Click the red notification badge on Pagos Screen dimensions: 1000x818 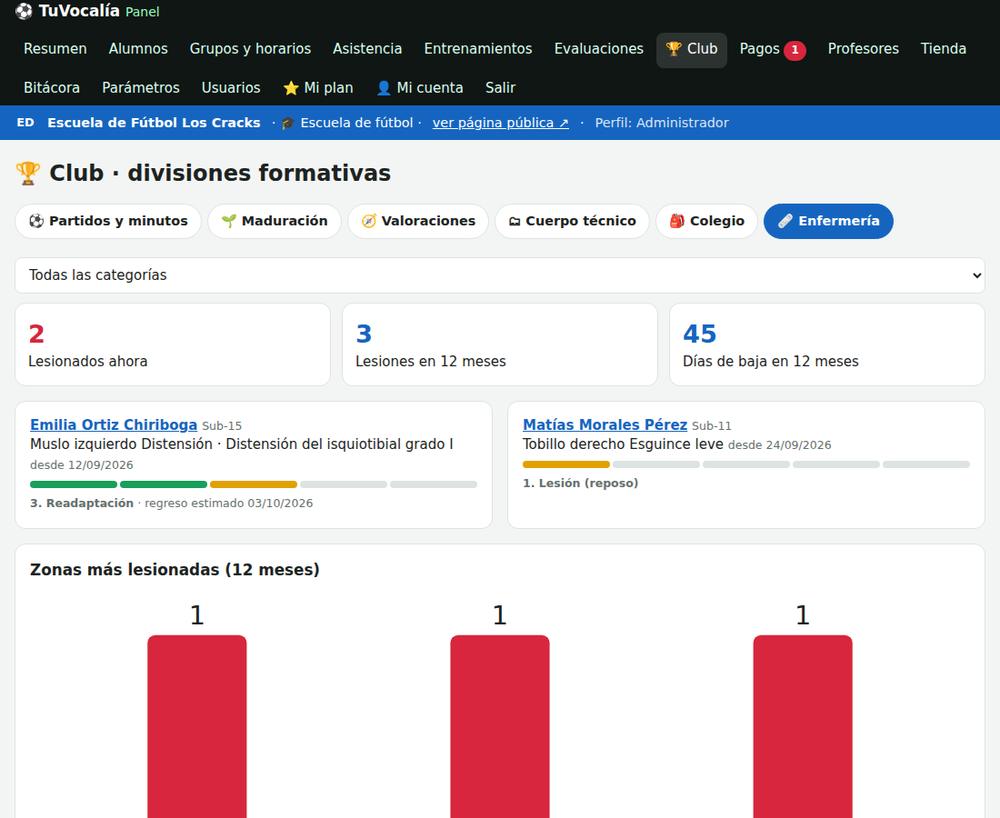795,50
